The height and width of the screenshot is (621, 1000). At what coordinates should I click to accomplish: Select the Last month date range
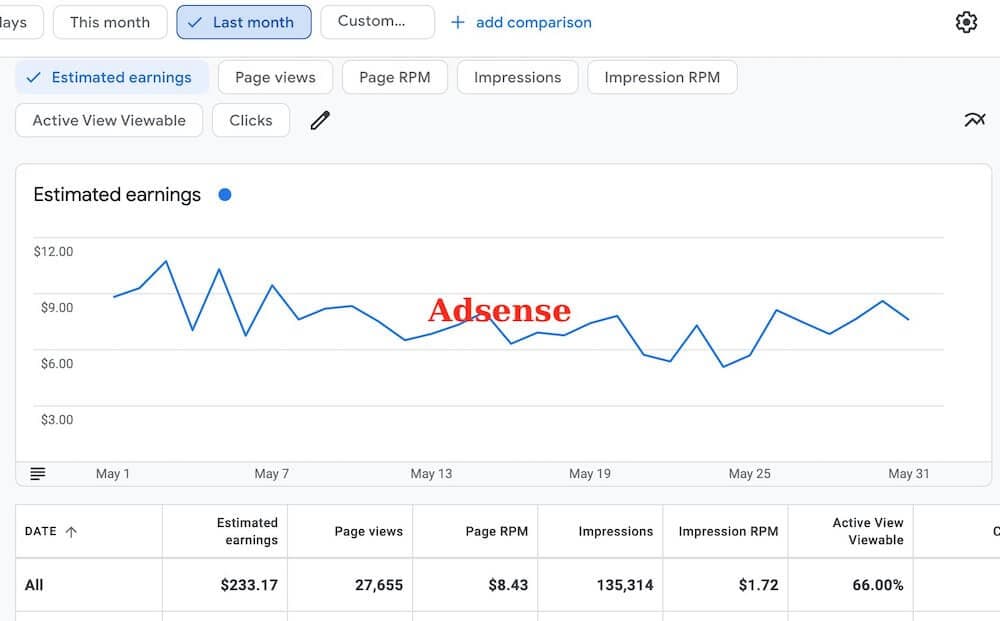[x=244, y=22]
